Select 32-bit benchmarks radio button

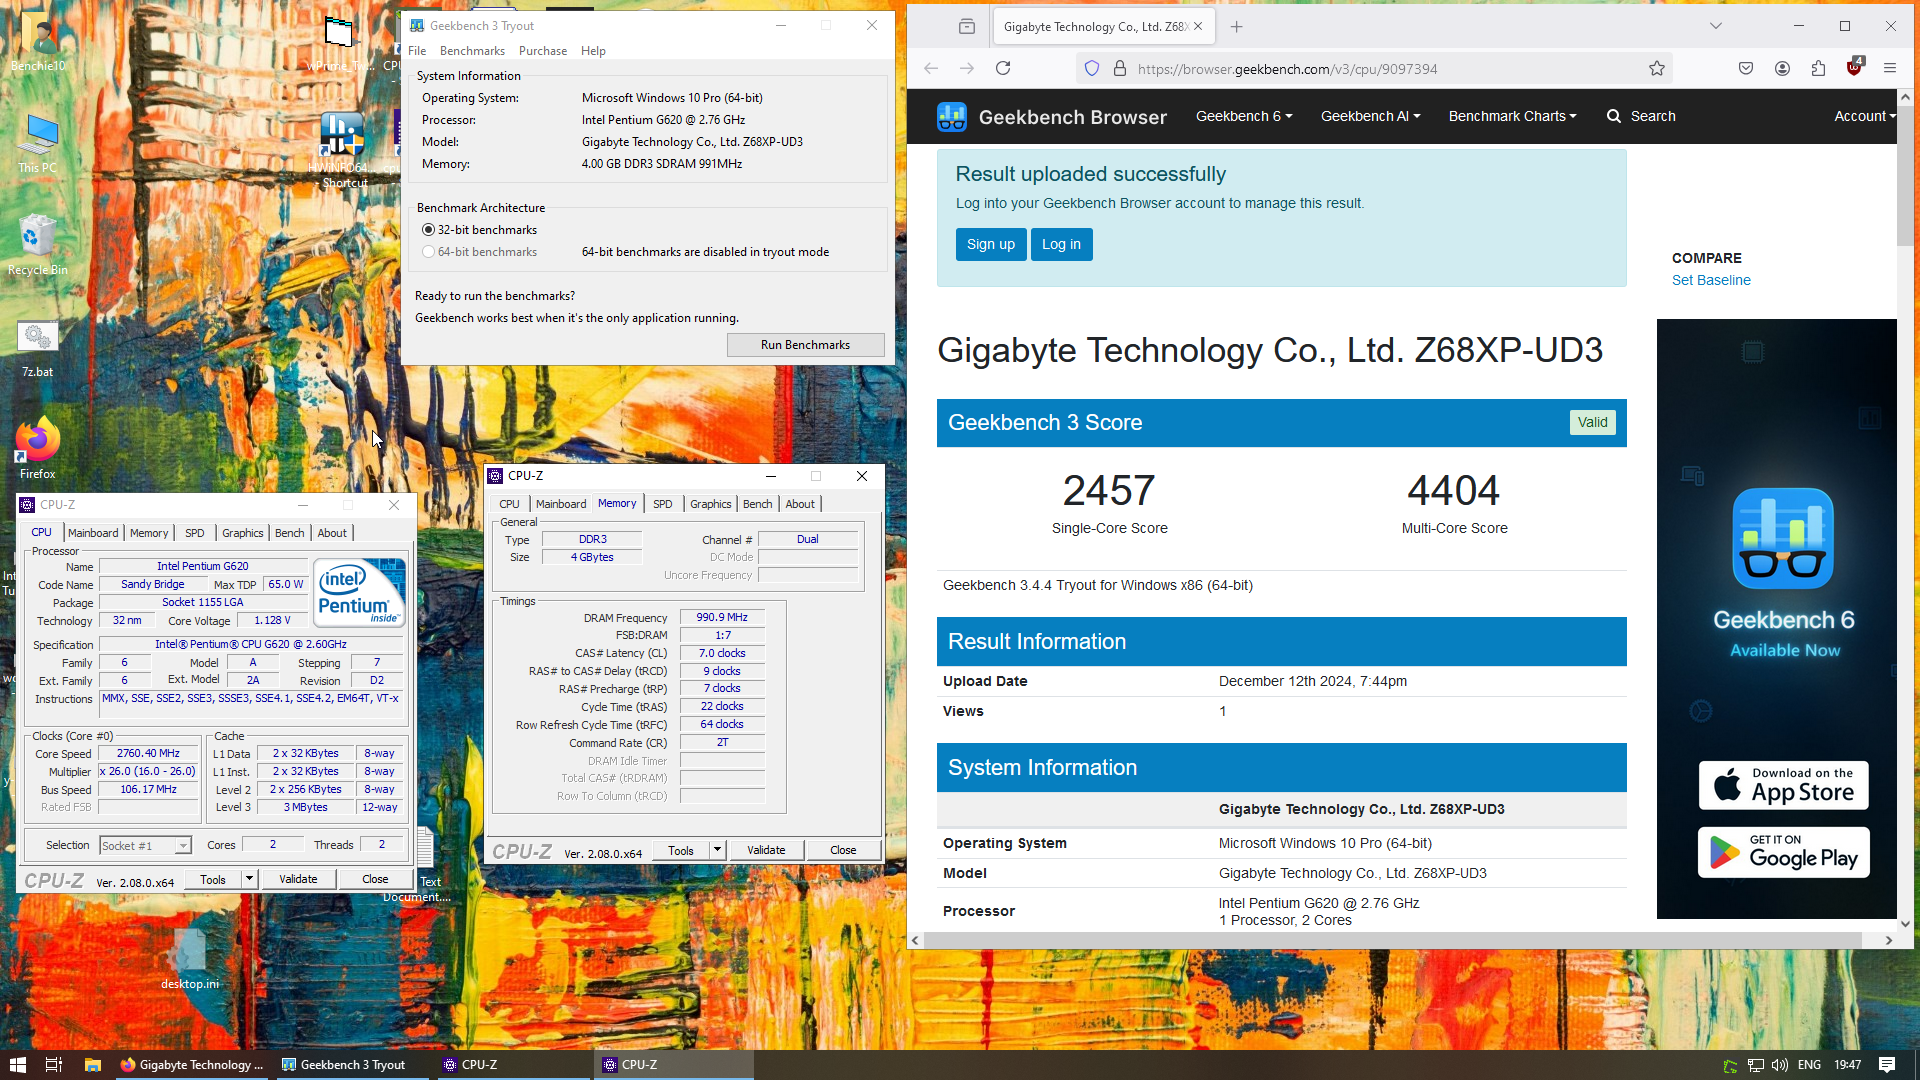[428, 230]
